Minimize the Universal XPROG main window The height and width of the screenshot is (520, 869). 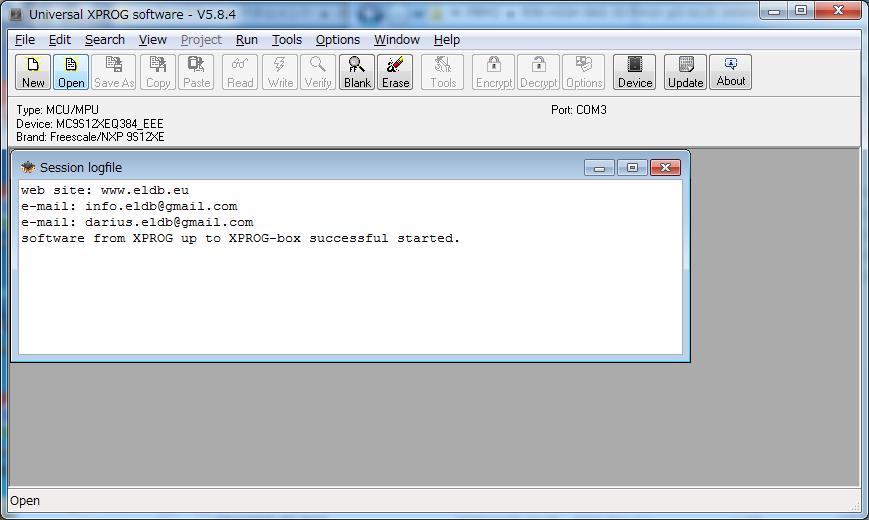[774, 11]
